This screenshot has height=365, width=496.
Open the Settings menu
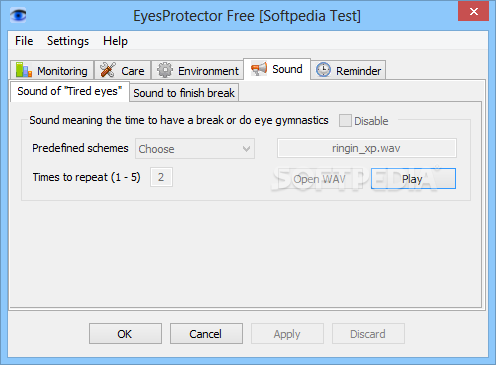[x=68, y=41]
